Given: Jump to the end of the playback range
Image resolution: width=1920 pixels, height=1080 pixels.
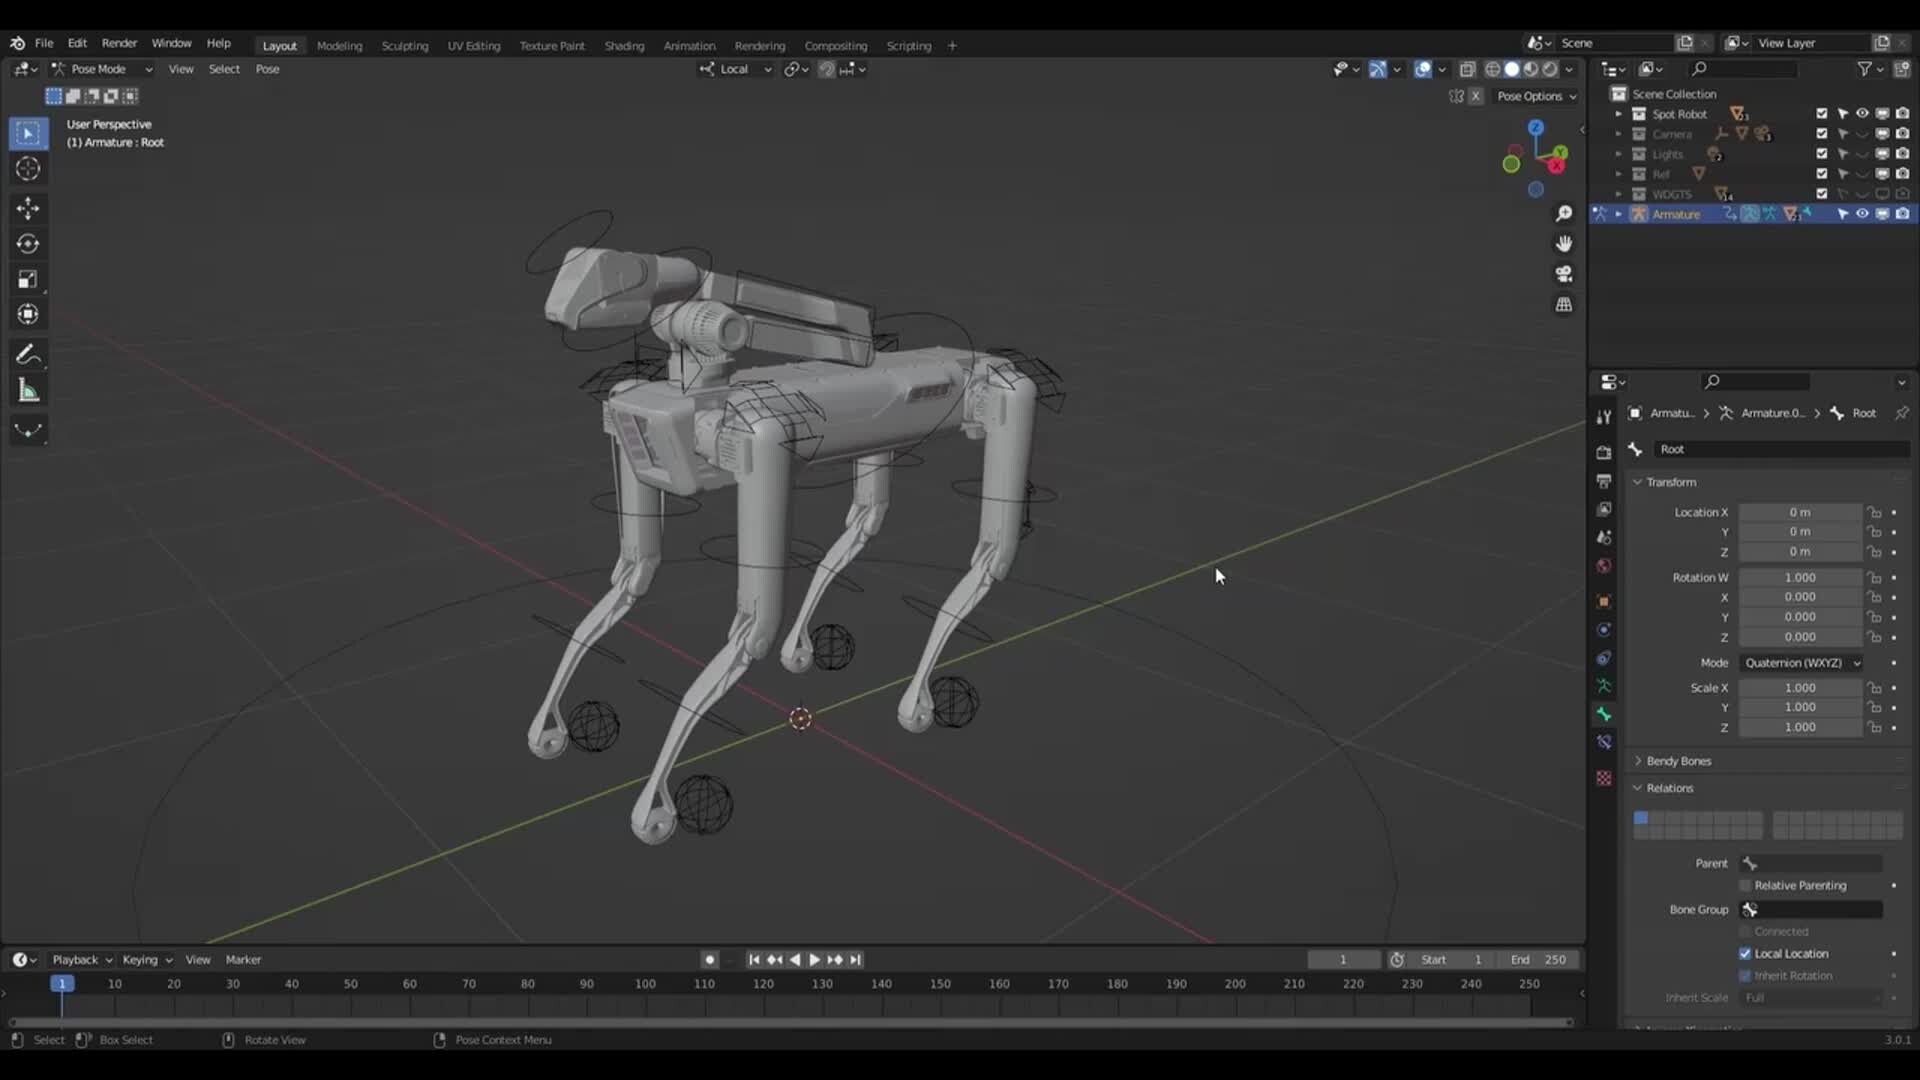Looking at the screenshot, I should pos(855,959).
